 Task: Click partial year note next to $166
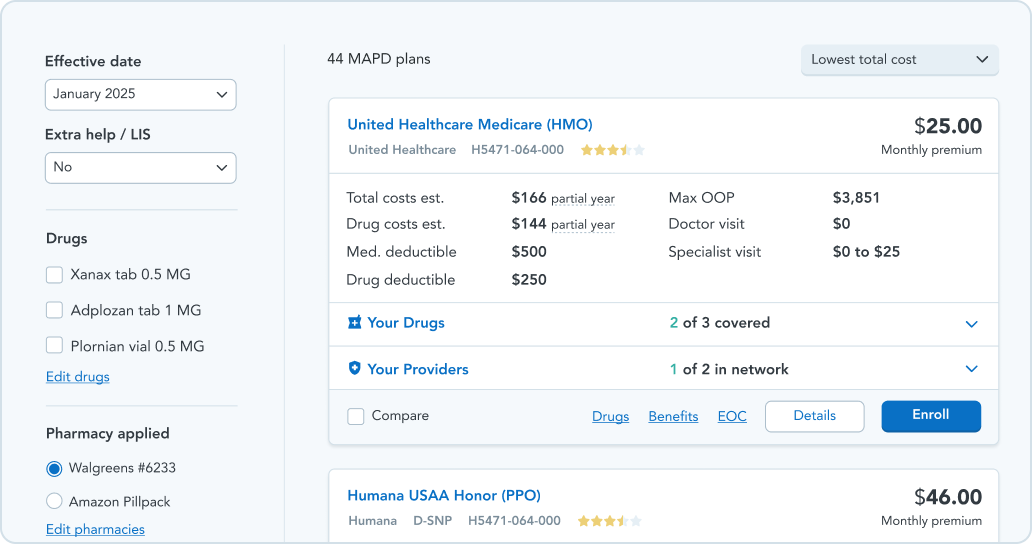[582, 199]
